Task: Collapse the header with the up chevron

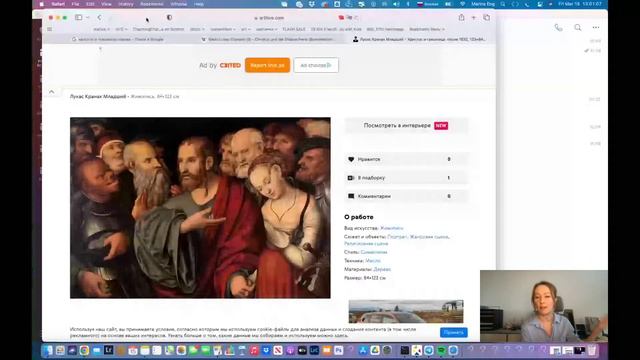Action: tap(51, 92)
